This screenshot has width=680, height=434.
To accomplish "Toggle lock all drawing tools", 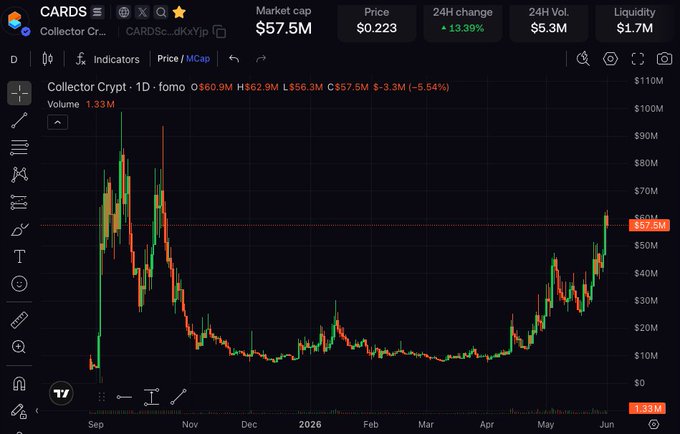I will point(19,411).
